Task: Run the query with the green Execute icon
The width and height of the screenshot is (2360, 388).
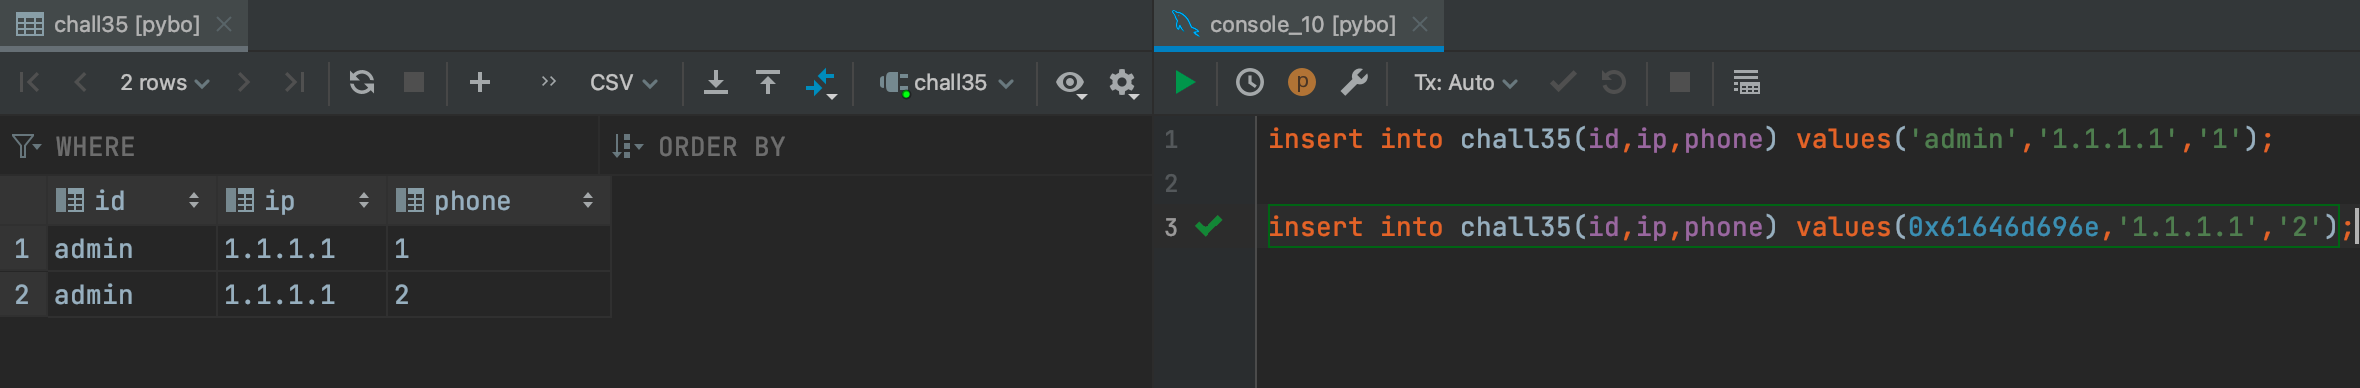Action: 1185,82
